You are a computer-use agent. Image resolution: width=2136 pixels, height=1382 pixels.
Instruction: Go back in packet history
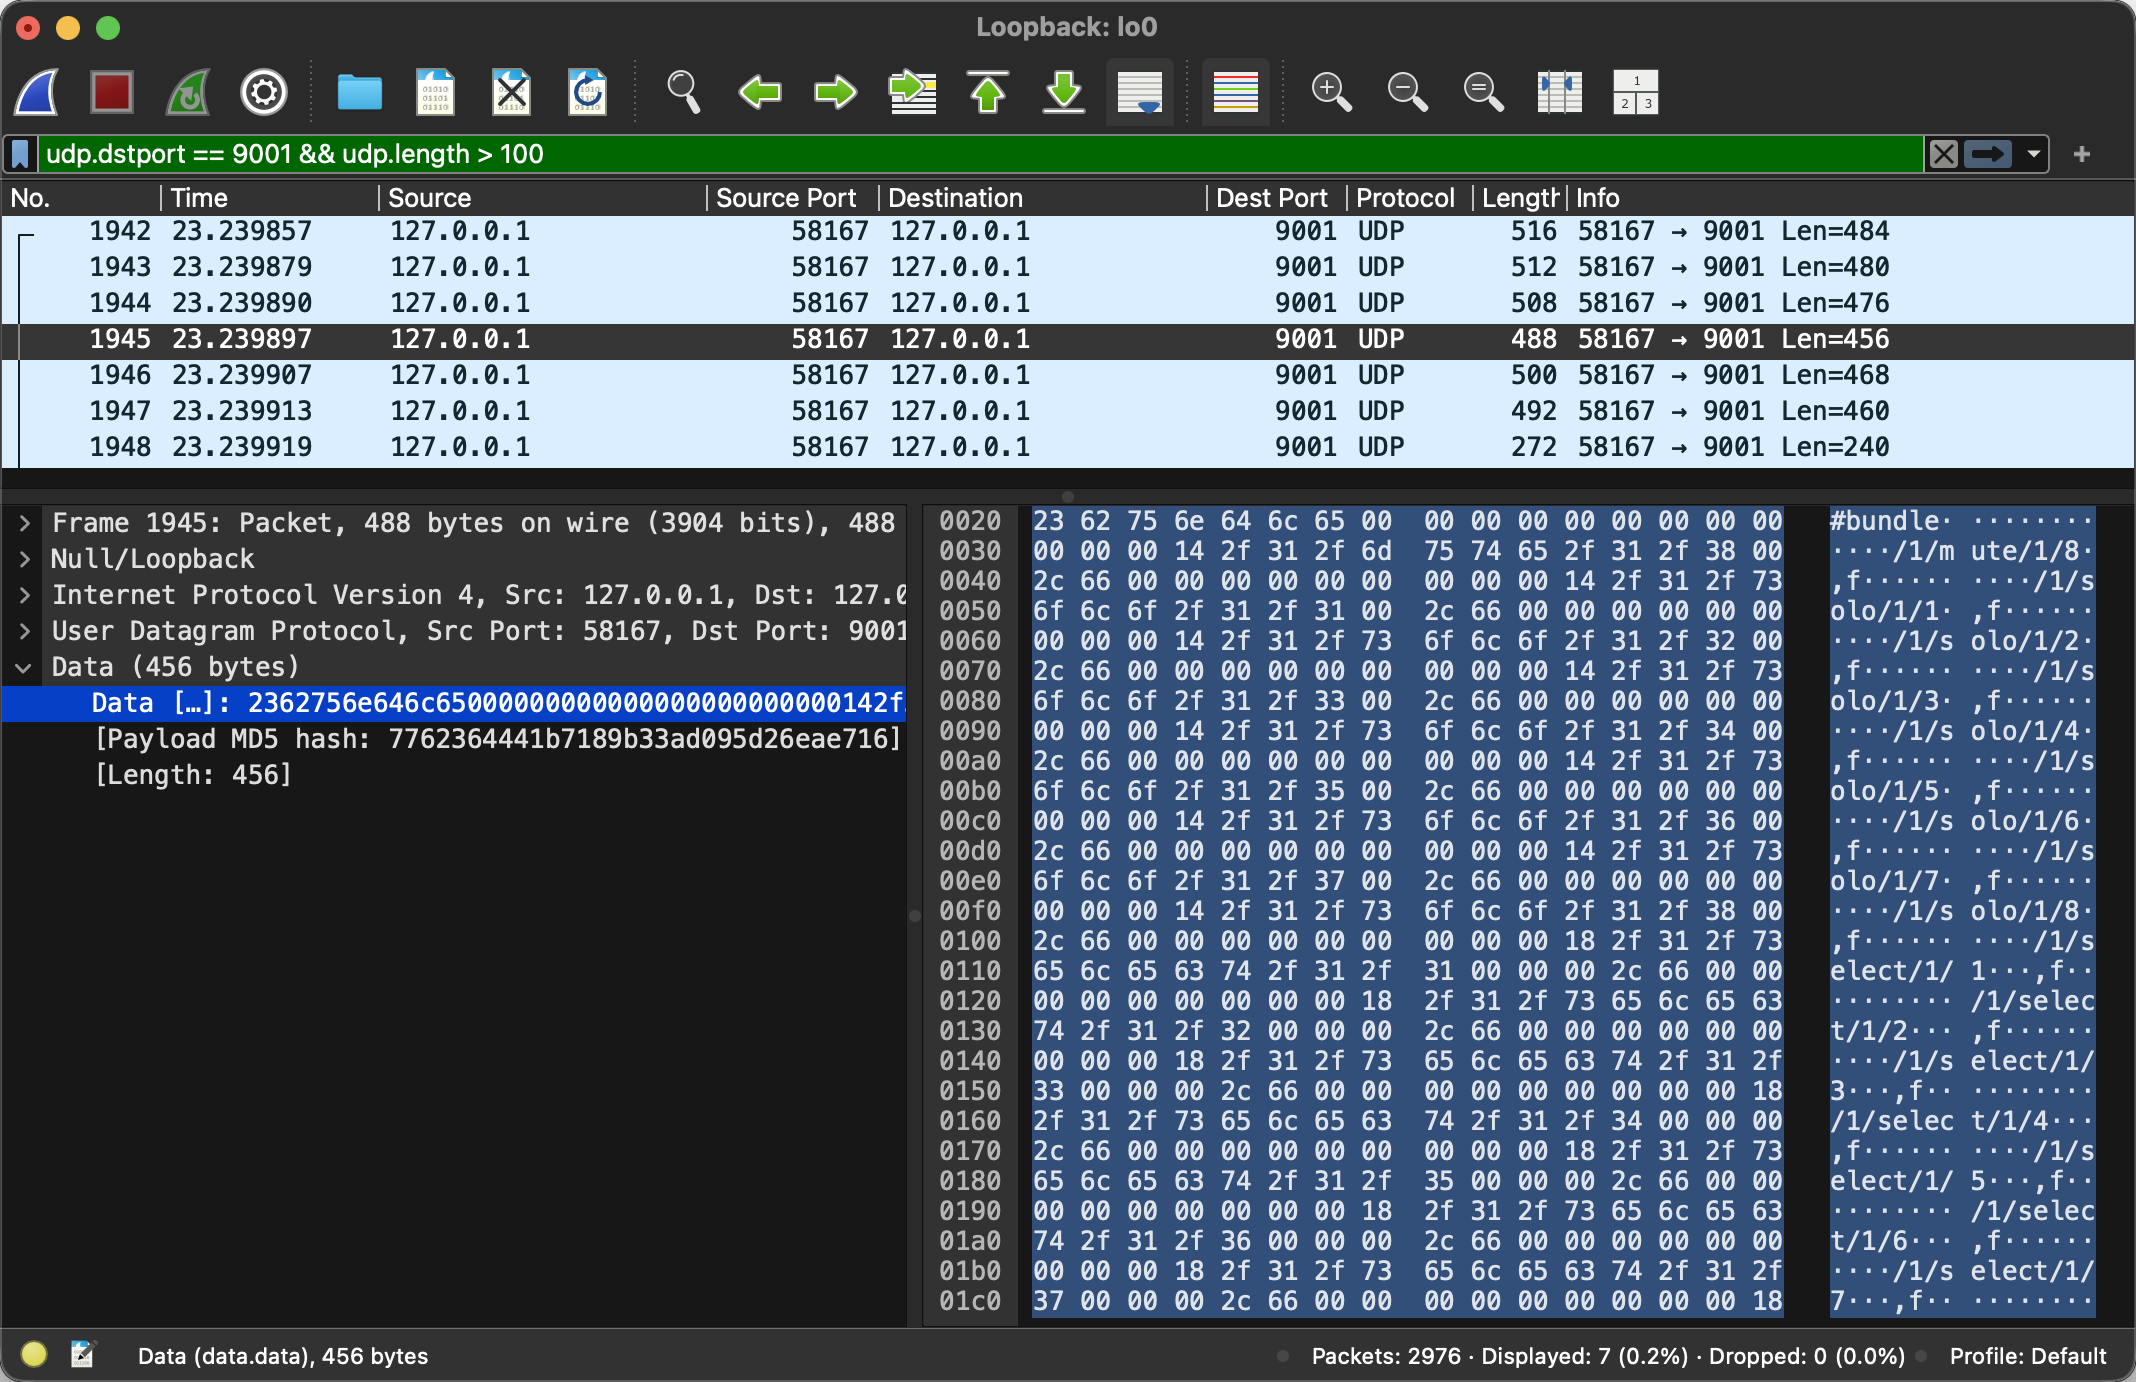pyautogui.click(x=760, y=93)
